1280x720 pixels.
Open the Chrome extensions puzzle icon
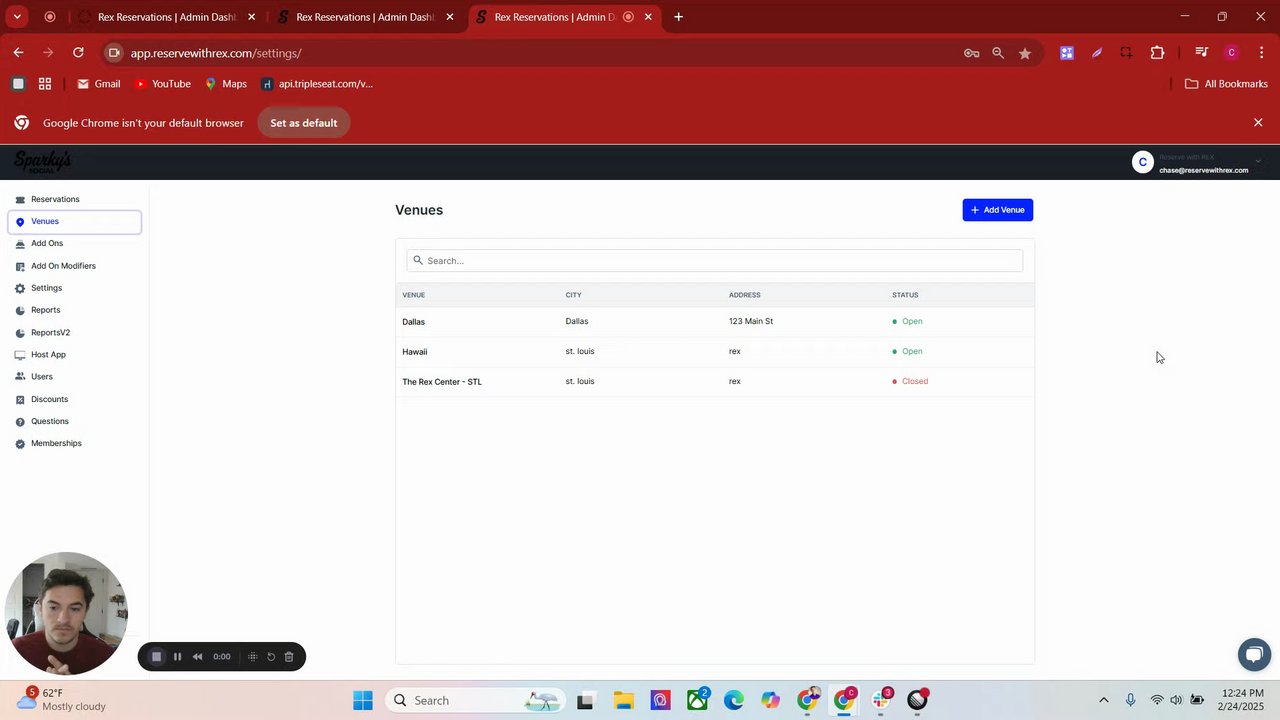tap(1157, 53)
